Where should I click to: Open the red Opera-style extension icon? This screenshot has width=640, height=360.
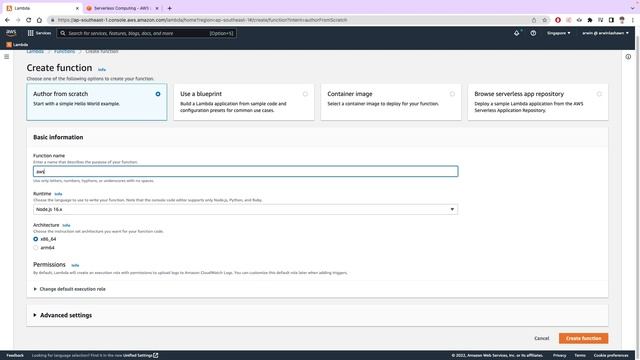(x=558, y=20)
